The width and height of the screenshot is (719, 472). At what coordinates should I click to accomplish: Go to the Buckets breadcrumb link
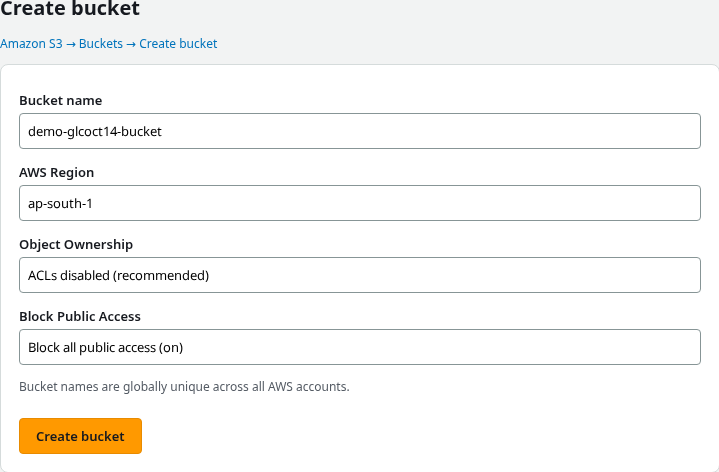point(101,44)
